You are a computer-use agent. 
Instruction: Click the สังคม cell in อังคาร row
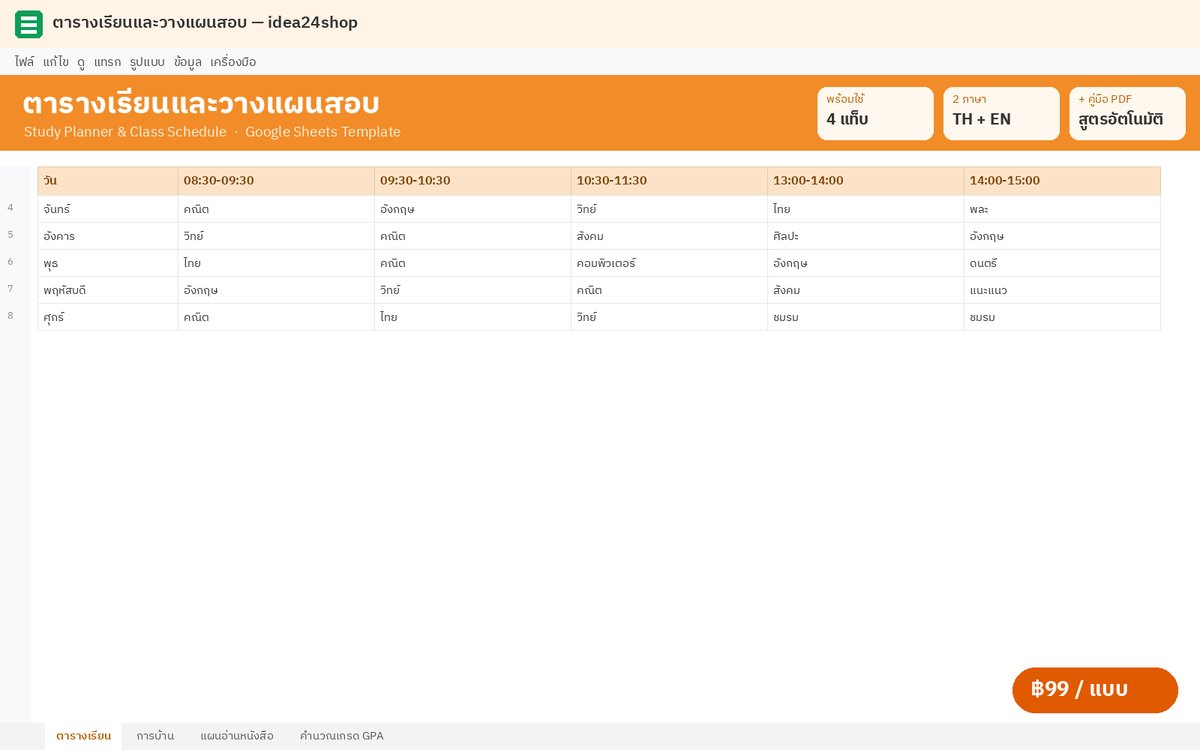pyautogui.click(x=669, y=236)
